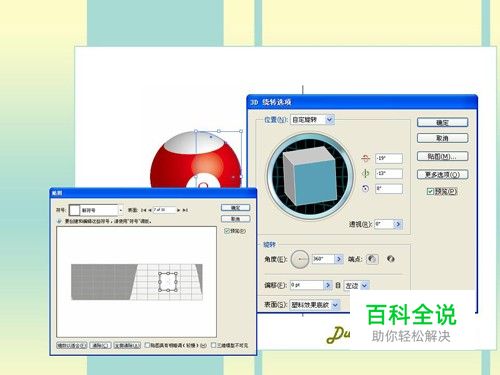This screenshot has height=375, width=500.
Task: Go to first surface in 贴图 dialog
Action: point(143,210)
